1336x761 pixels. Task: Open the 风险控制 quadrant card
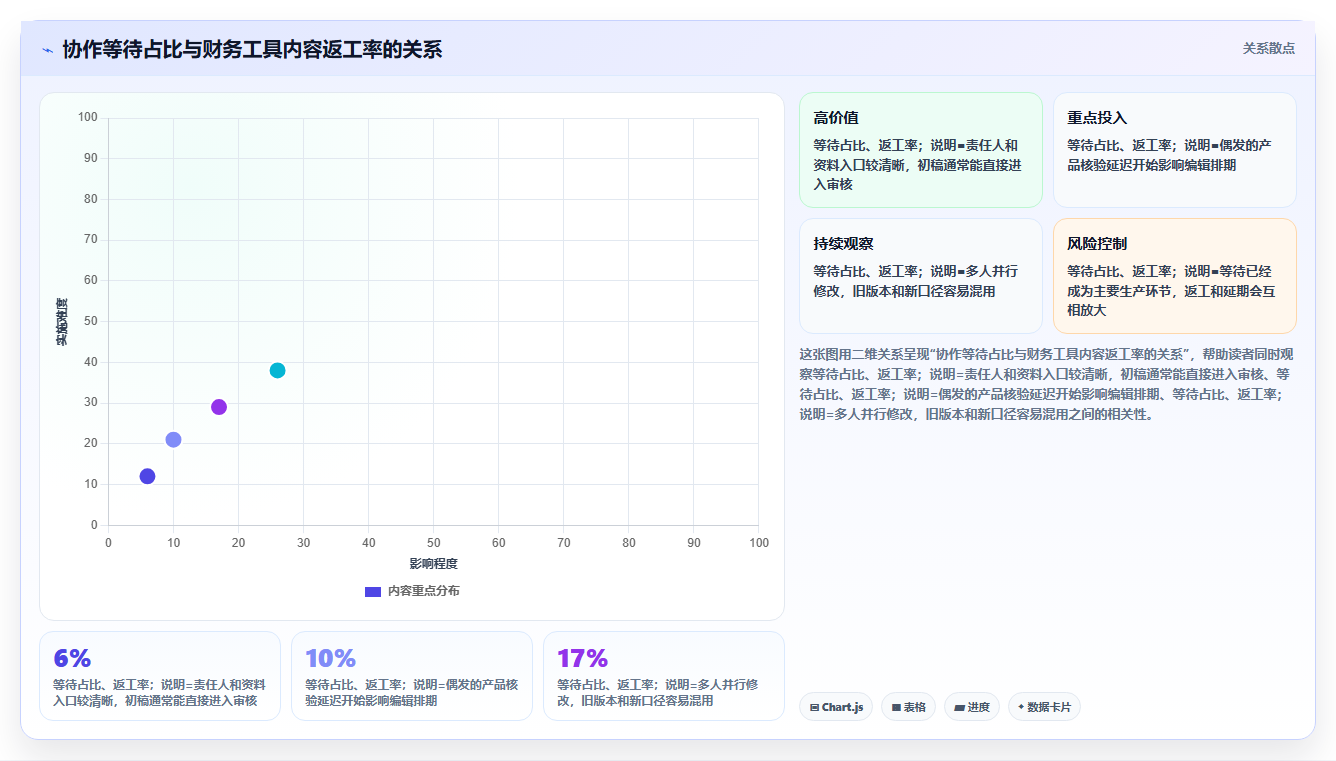pos(1175,276)
